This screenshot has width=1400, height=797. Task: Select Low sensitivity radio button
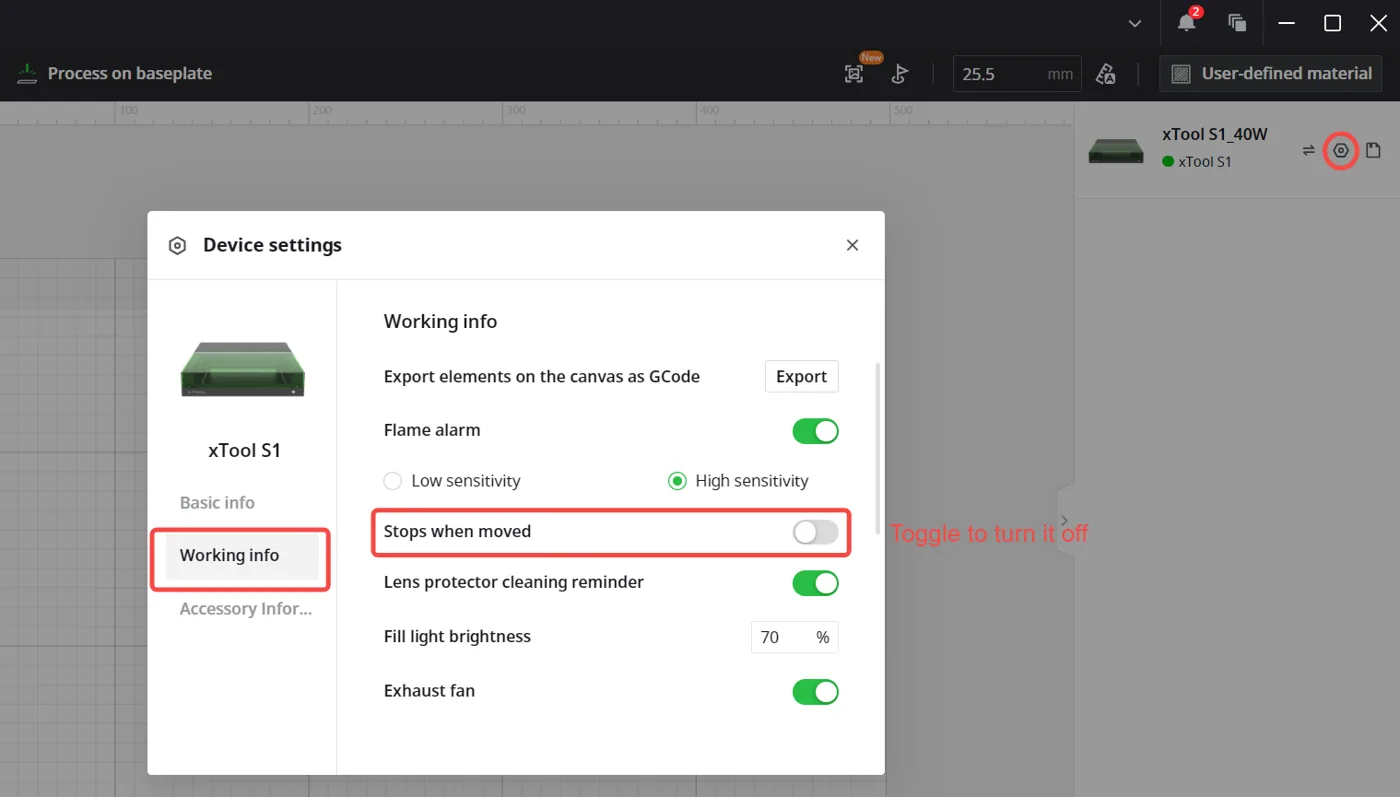coord(393,481)
